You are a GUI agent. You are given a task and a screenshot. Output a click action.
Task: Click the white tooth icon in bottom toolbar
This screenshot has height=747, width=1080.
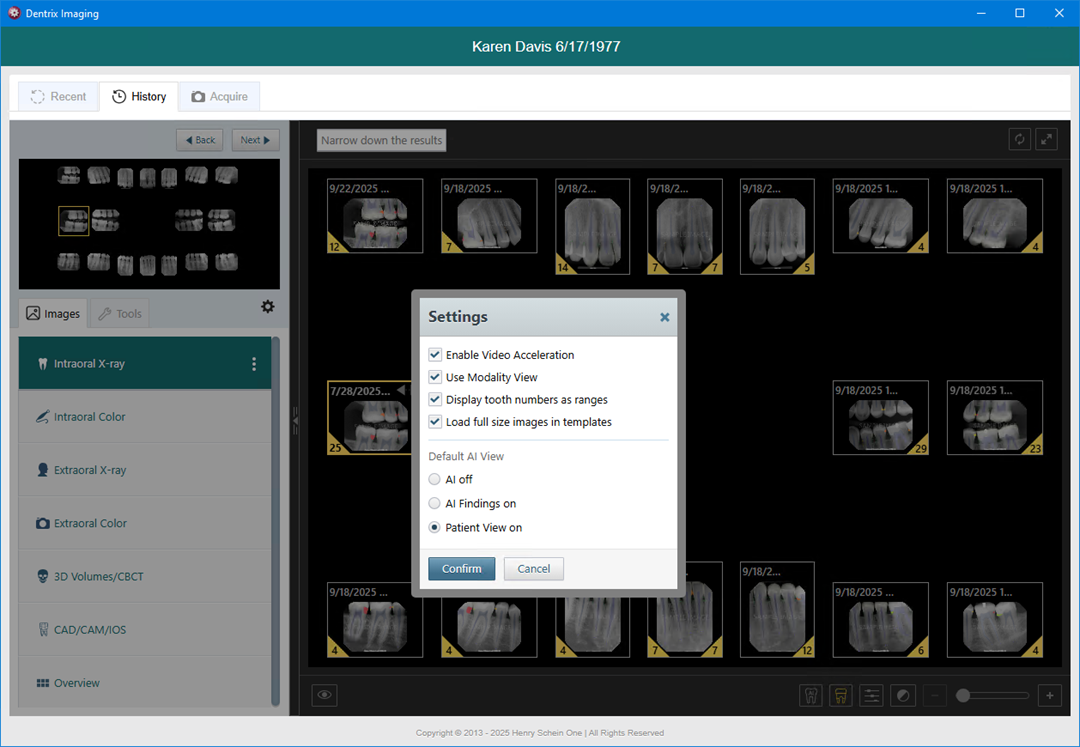point(811,695)
